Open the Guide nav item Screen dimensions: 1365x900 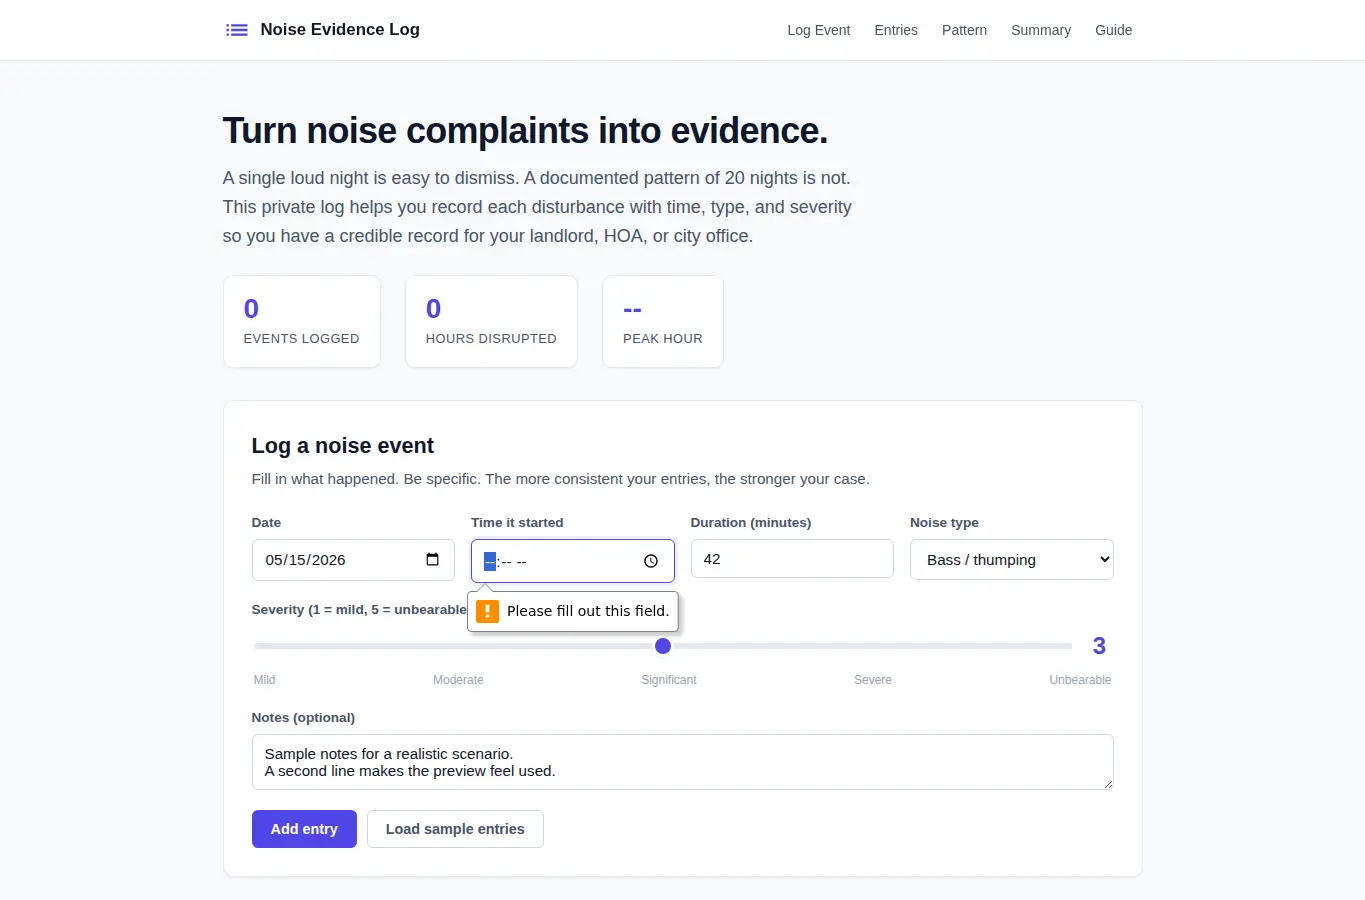click(x=1113, y=30)
